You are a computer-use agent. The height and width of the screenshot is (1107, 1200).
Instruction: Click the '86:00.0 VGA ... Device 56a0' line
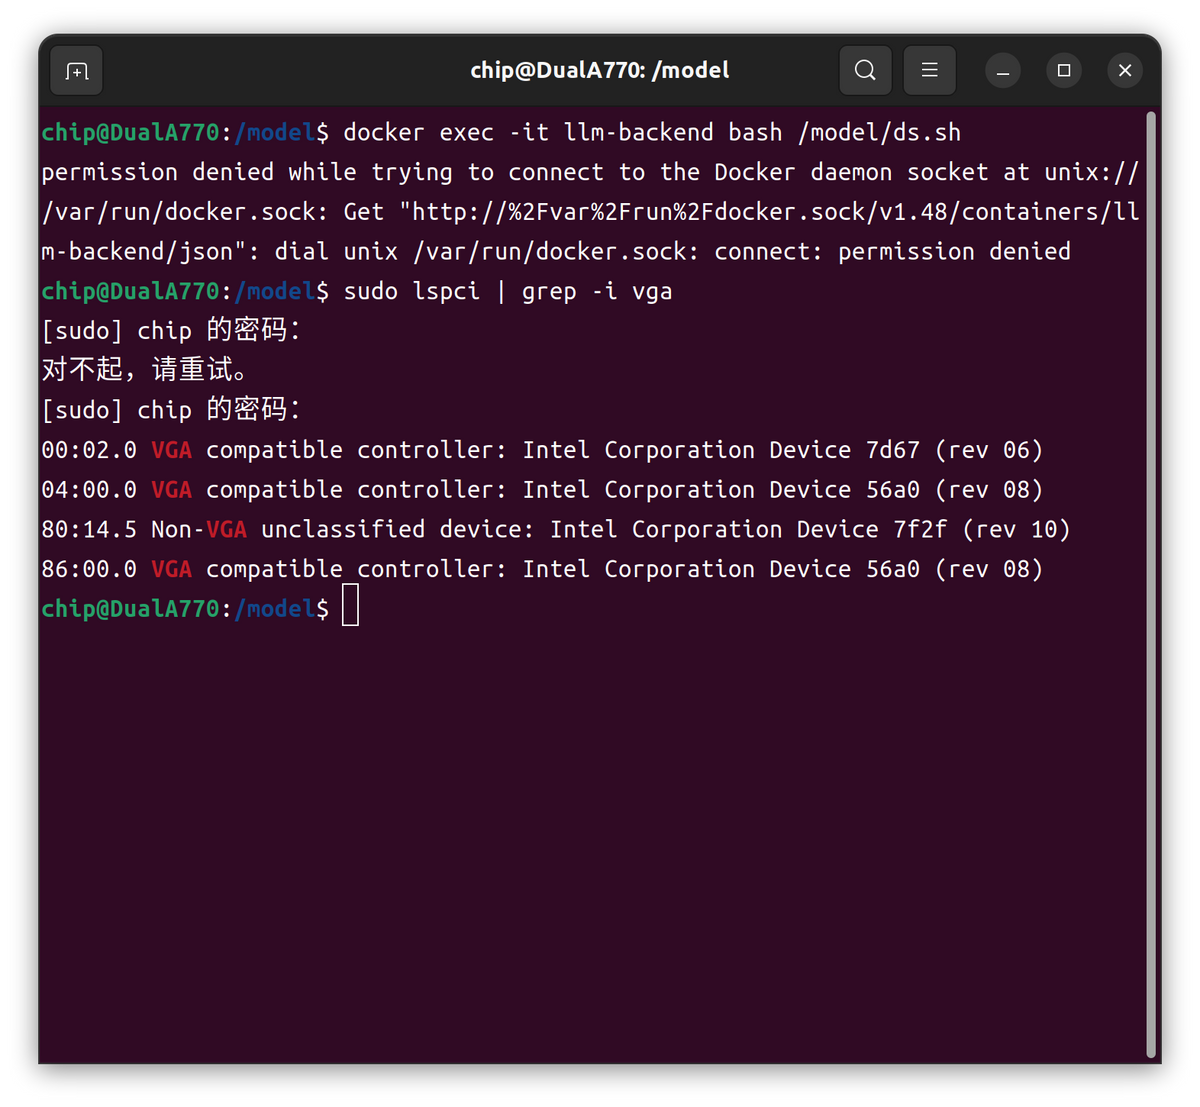[542, 570]
